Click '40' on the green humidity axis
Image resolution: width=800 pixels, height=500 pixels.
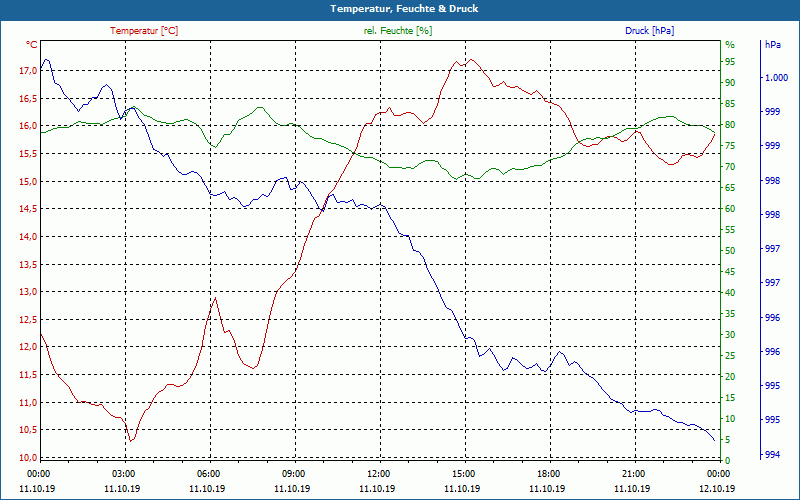coord(730,293)
